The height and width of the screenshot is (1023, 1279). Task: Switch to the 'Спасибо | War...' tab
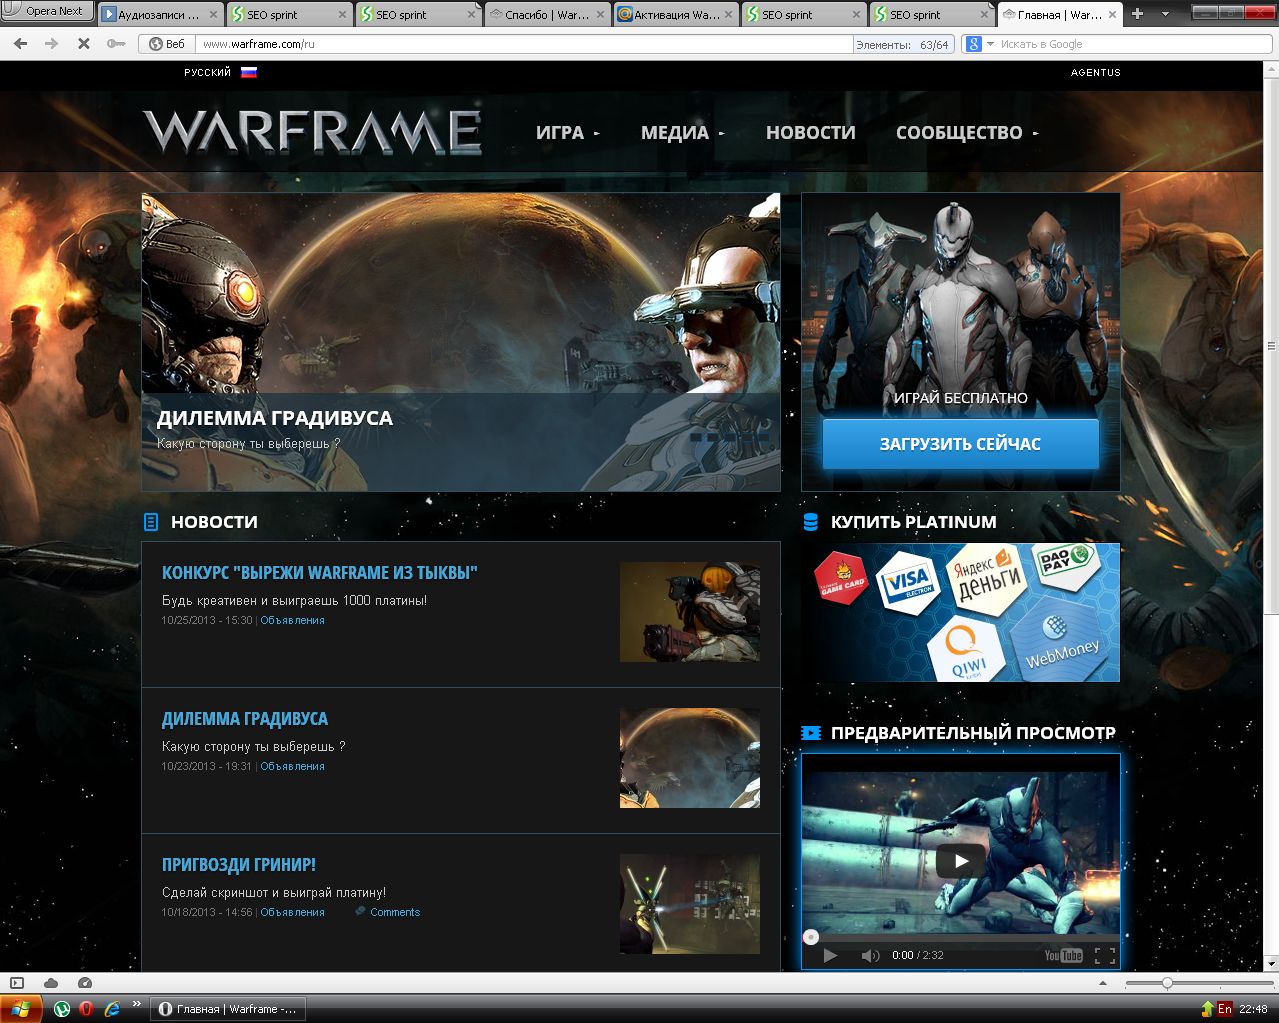547,15
